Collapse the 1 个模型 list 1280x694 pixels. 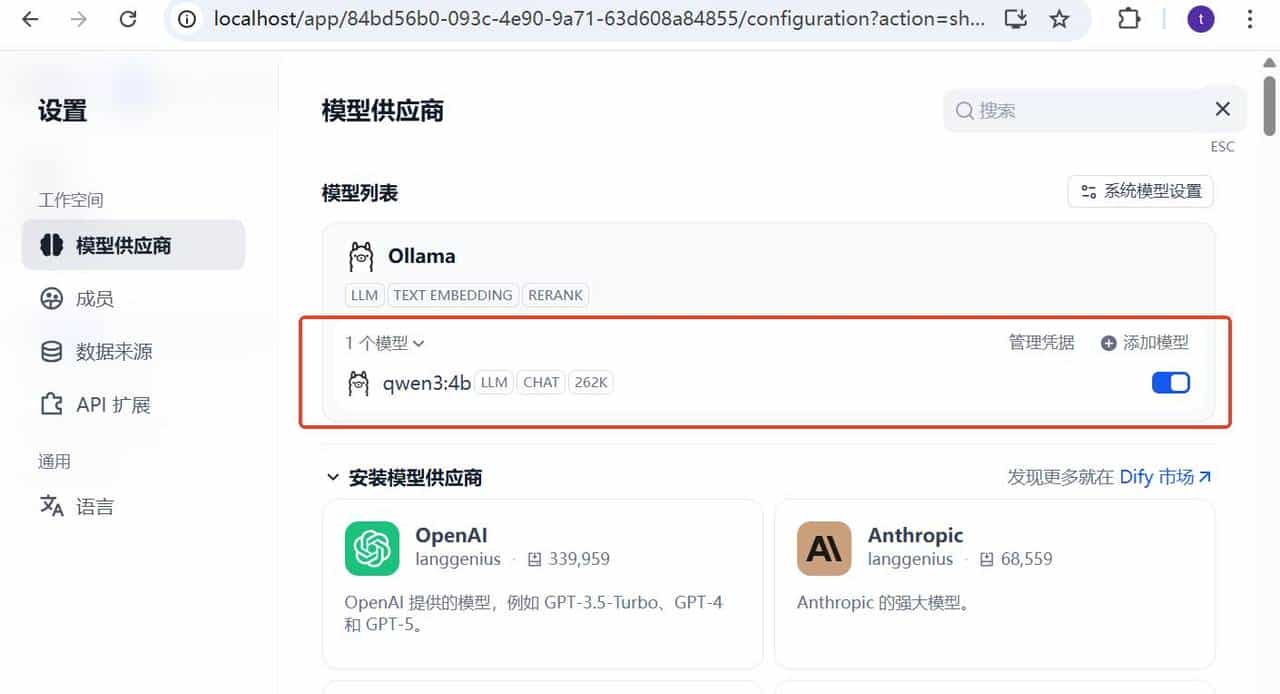385,343
